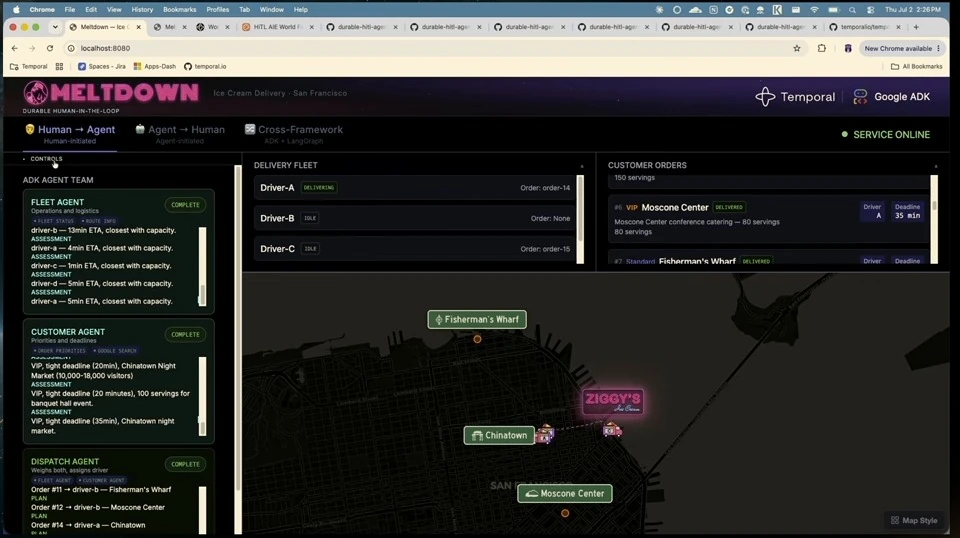
Task: Click the Customer Agent COMPLETE status badge
Action: pyautogui.click(x=186, y=335)
